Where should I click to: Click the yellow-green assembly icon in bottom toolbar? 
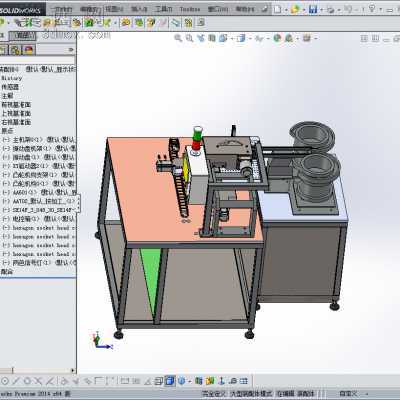coord(210,381)
